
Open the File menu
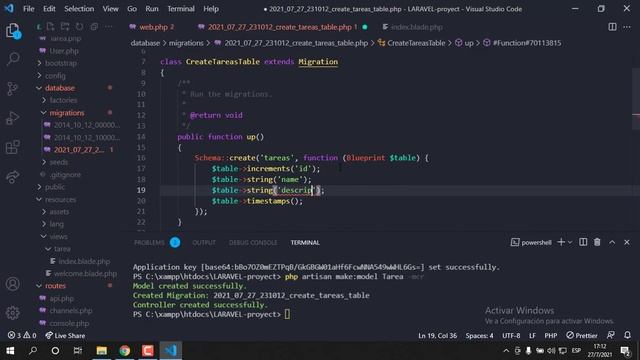pyautogui.click(x=29, y=9)
